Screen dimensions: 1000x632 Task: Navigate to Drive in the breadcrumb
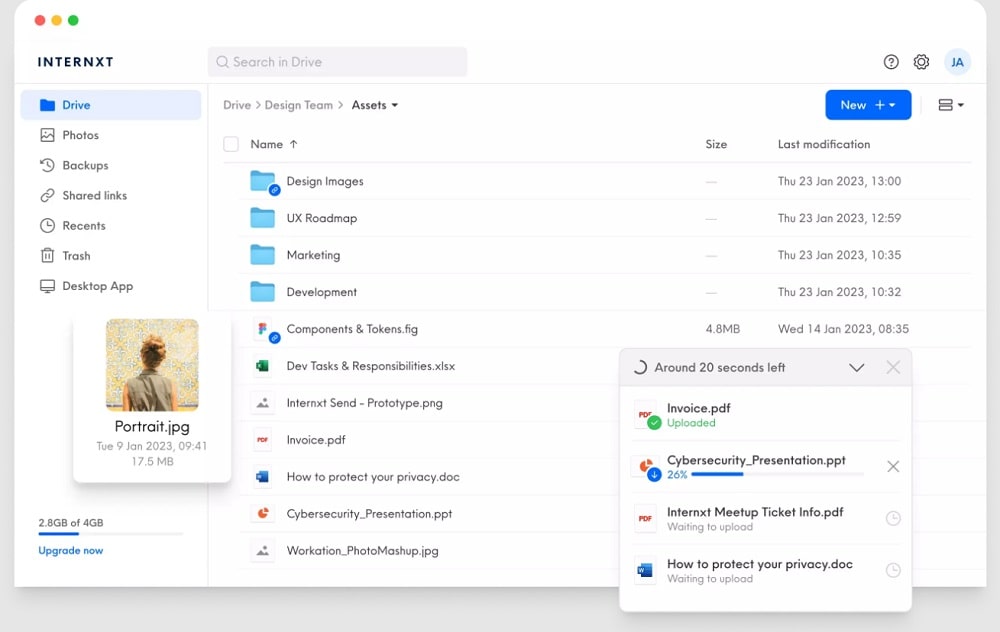pos(237,105)
